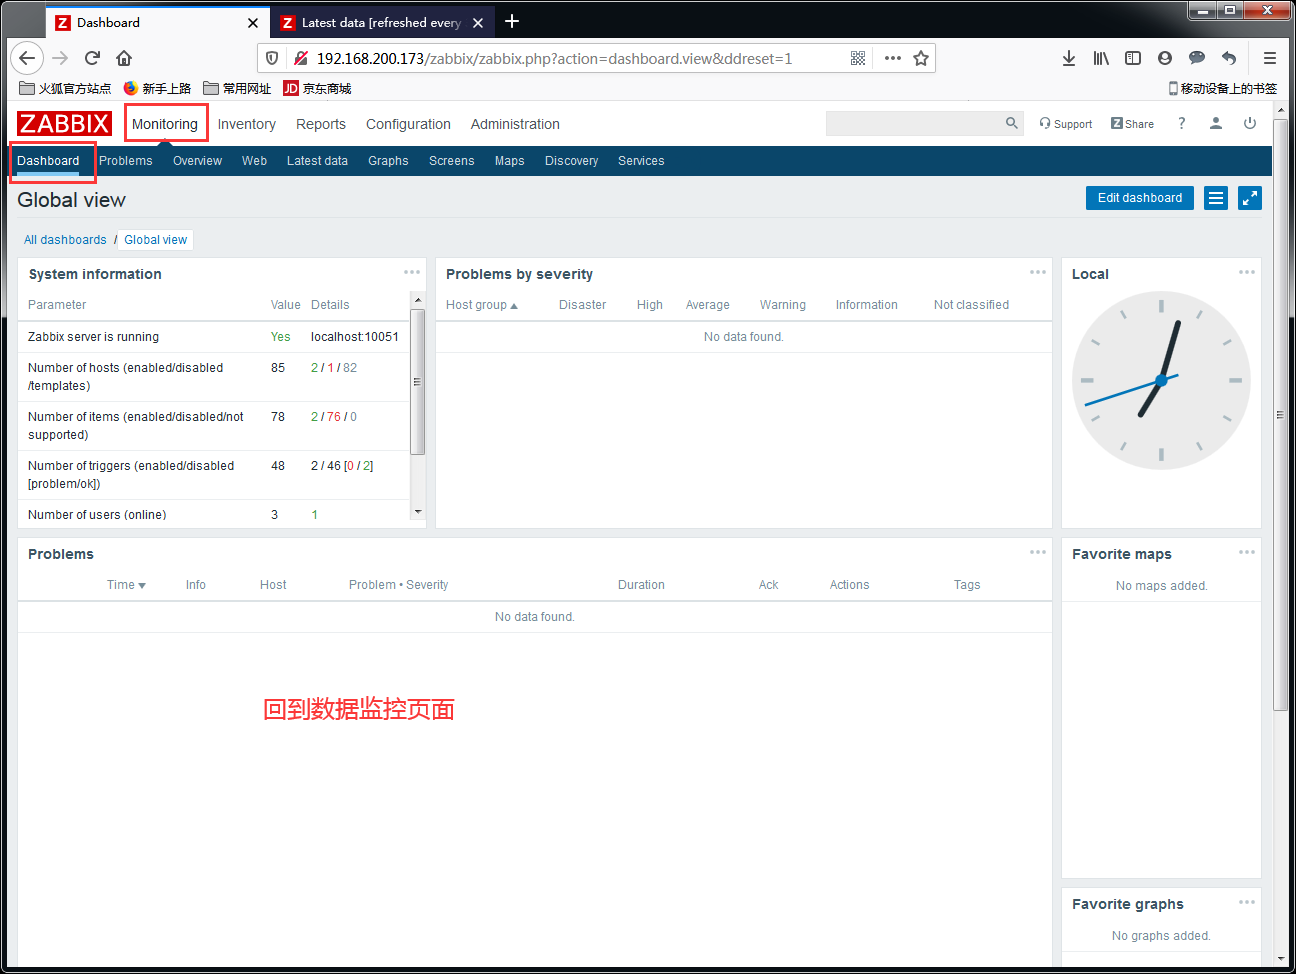
Task: Click the Edit dashboard button
Action: click(1140, 198)
